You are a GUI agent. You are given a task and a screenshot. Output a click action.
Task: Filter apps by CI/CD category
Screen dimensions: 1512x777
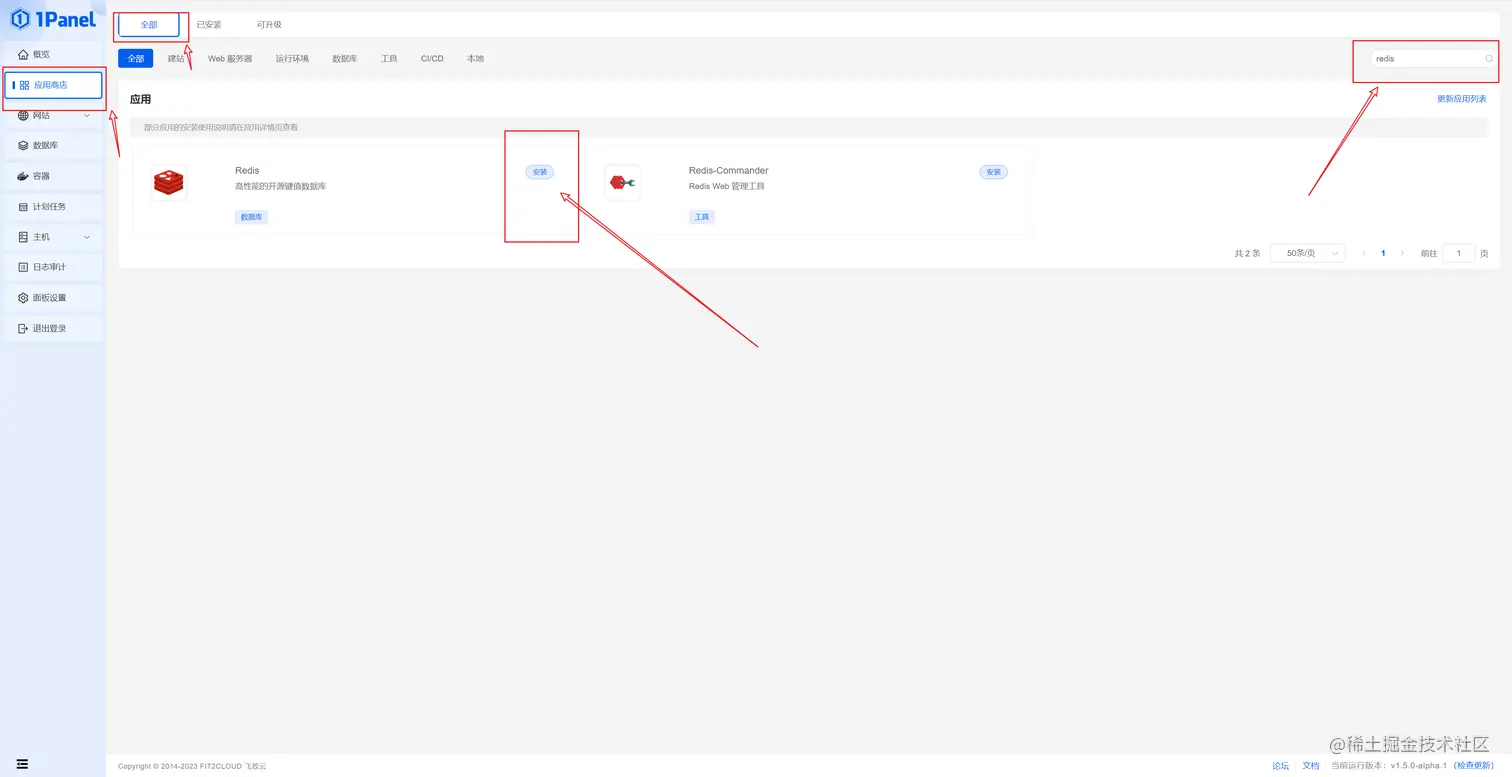tap(432, 59)
